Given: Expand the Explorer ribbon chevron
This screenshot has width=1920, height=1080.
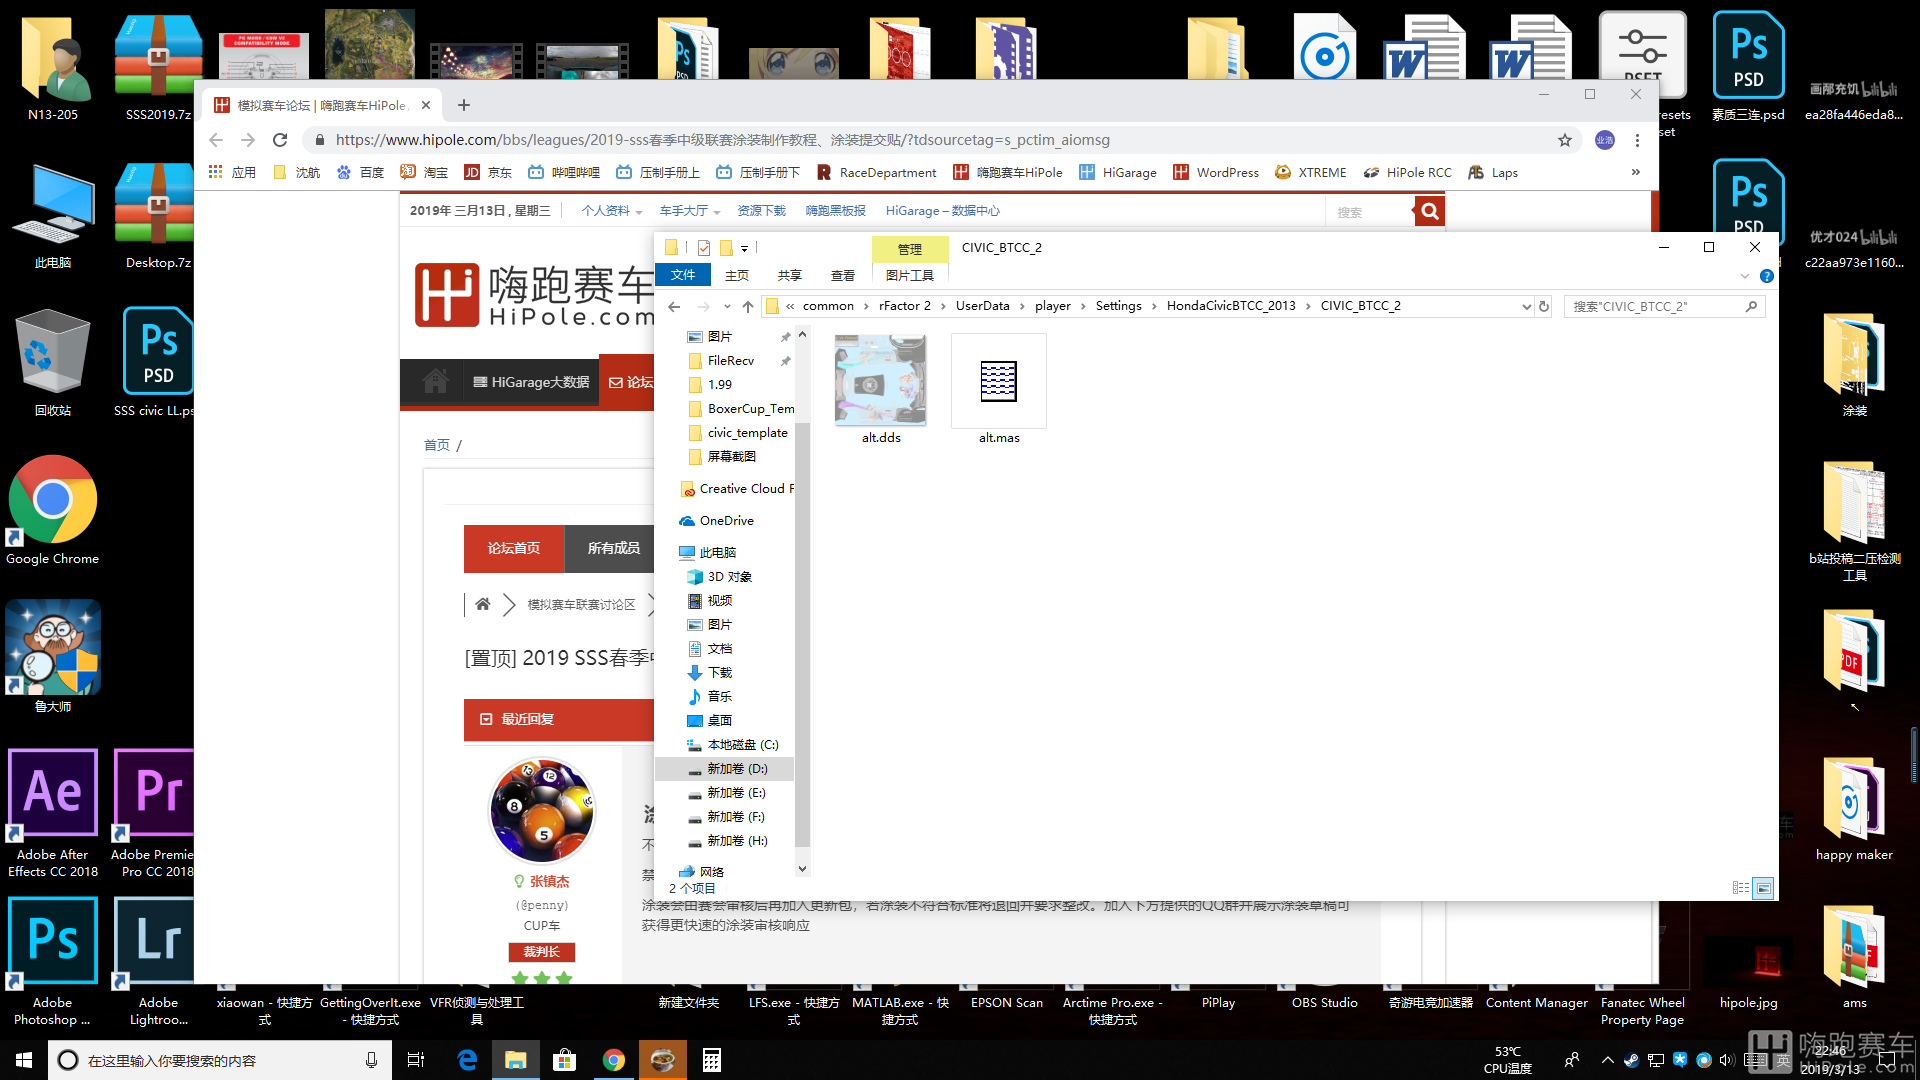Looking at the screenshot, I should pyautogui.click(x=1745, y=276).
